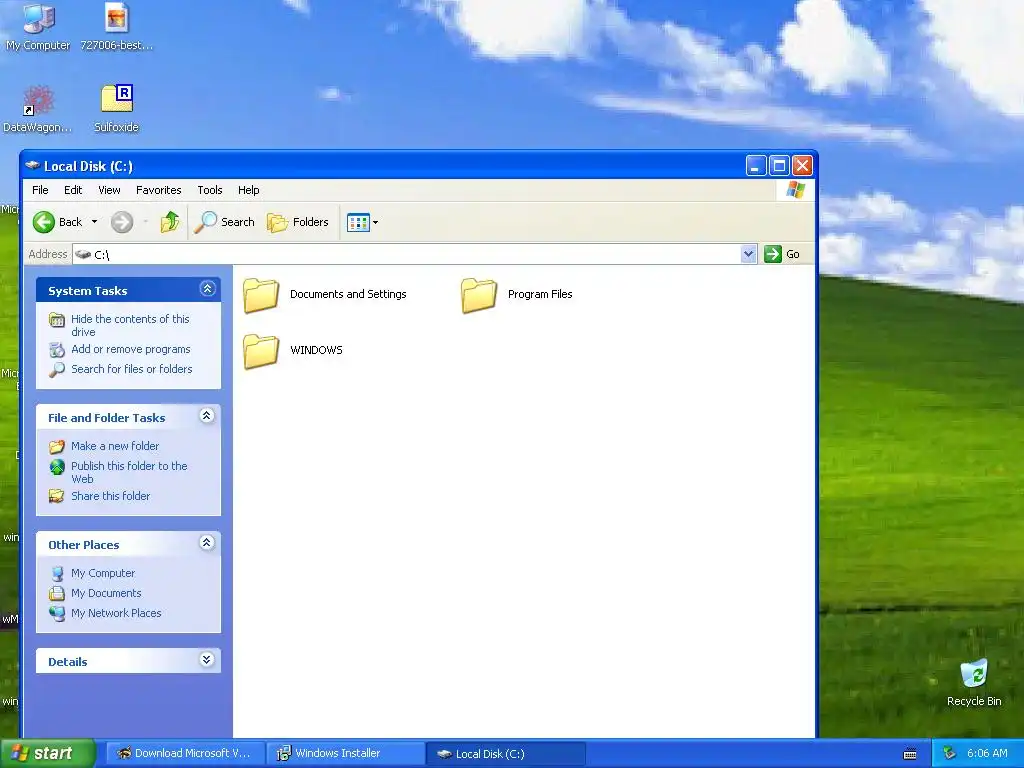Open My Documents from Other Places

pos(106,593)
